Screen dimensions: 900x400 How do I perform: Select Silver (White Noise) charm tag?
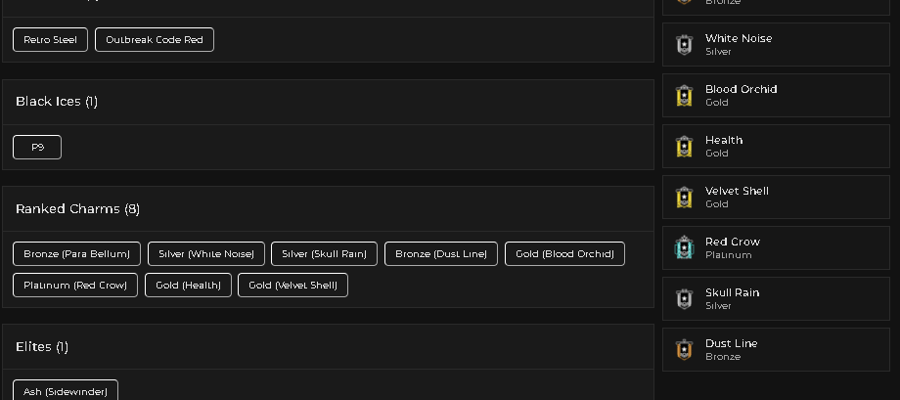click(206, 254)
